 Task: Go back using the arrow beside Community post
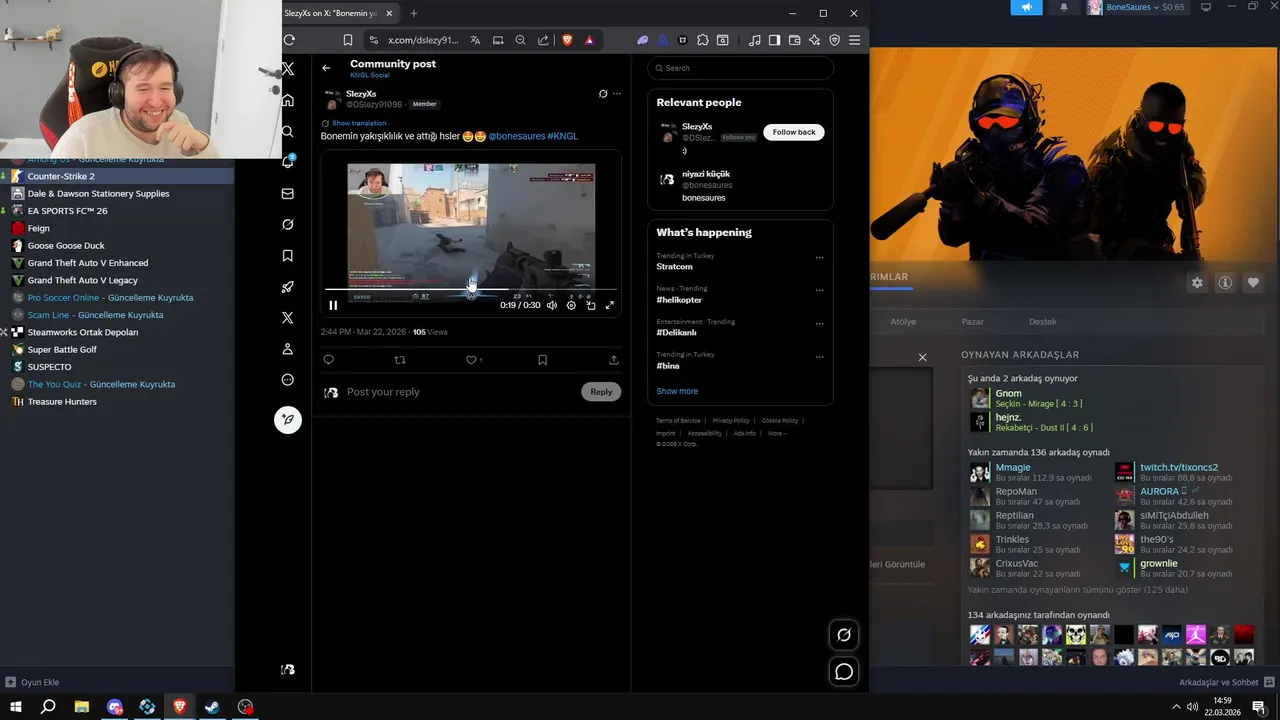tap(326, 68)
